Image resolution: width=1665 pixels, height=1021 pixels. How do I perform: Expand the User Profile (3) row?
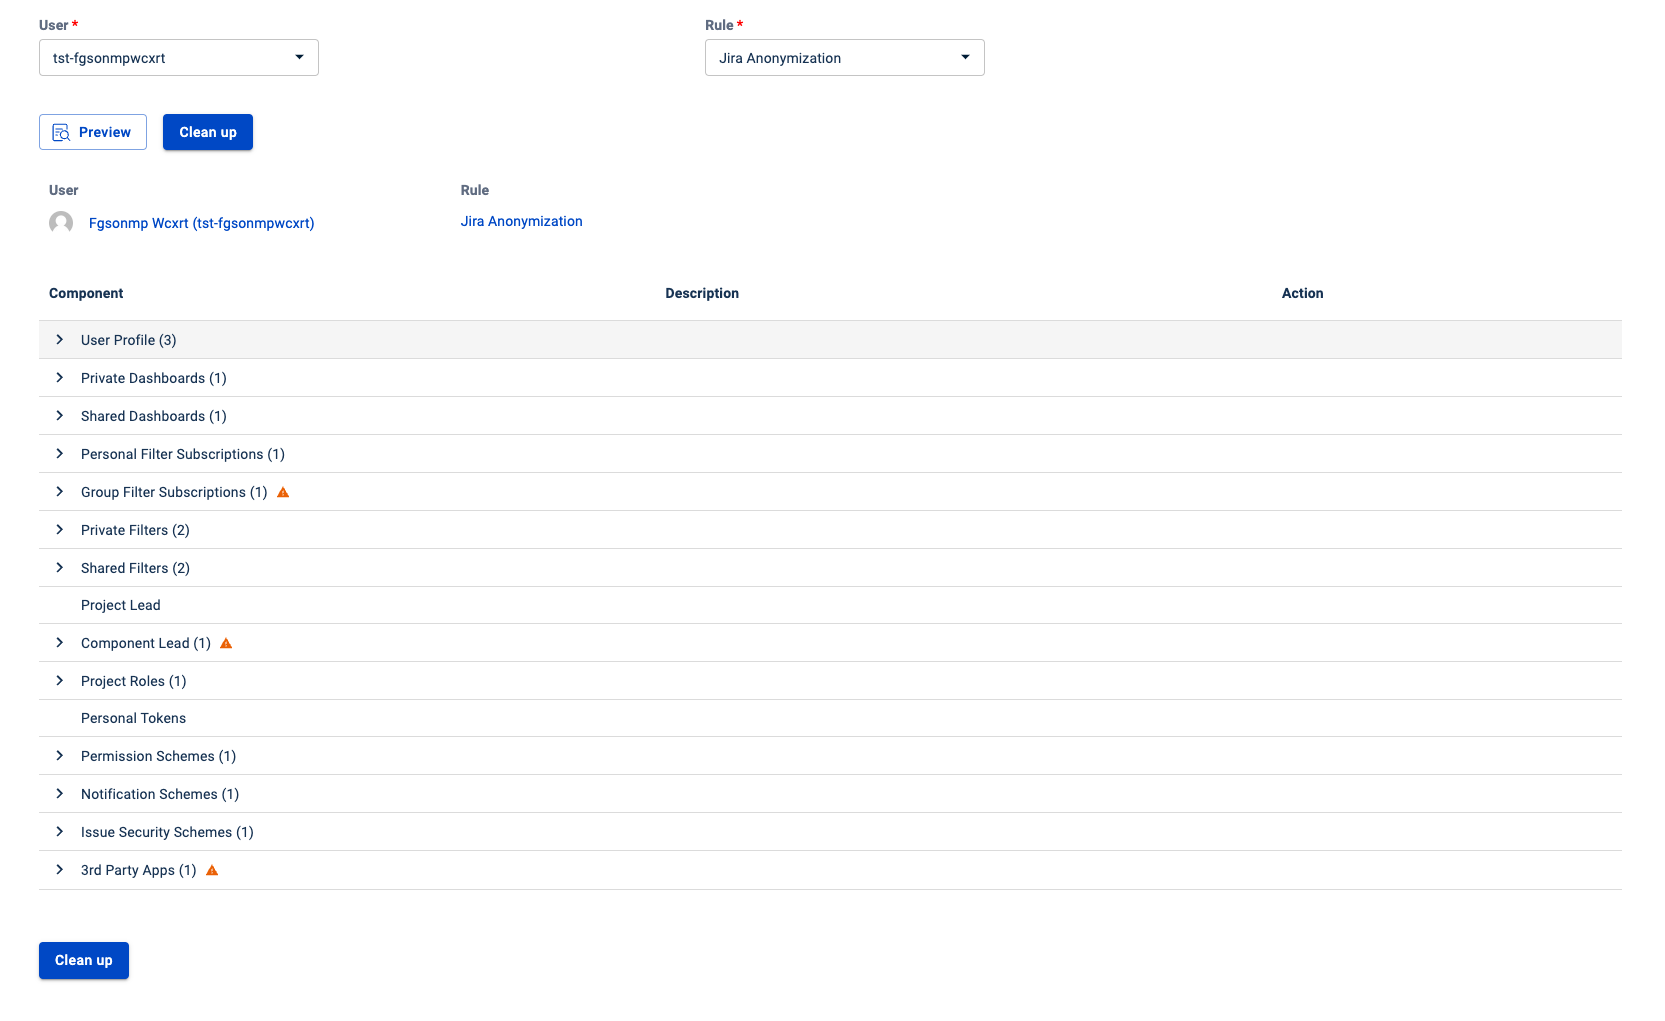[x=60, y=340]
